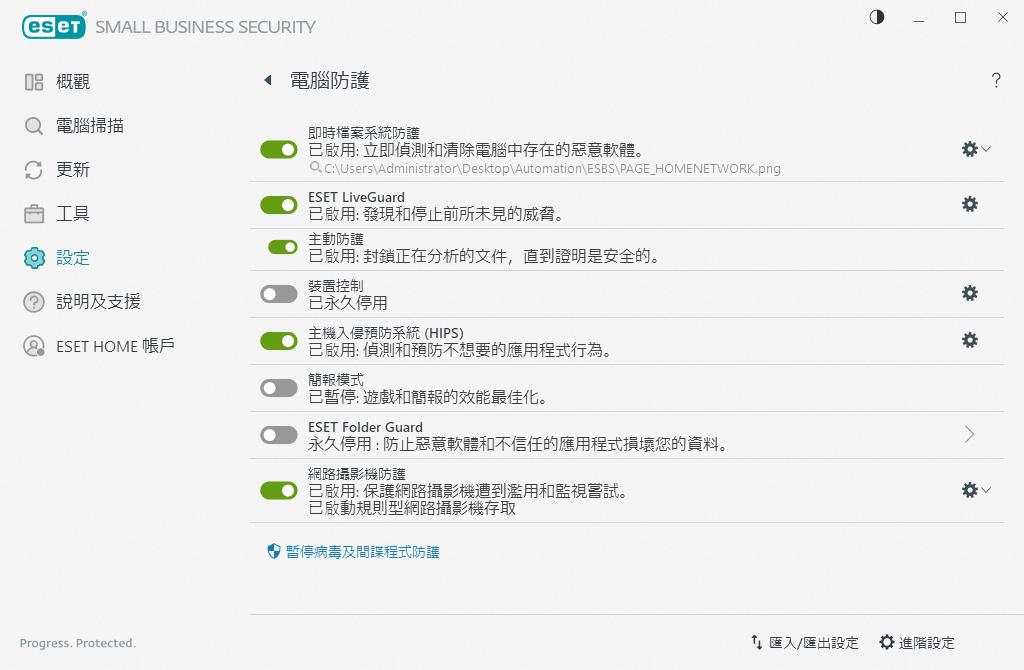Click the shield icon beside 暫停病毒及間諜程式防護
Screen dimensions: 1024x670
click(274, 551)
